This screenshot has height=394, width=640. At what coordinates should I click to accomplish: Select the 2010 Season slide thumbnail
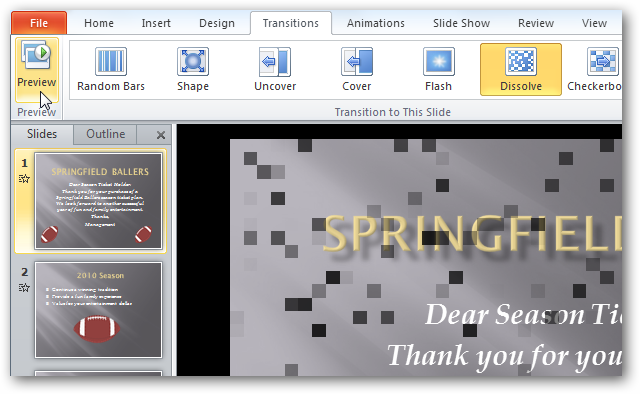(x=98, y=310)
